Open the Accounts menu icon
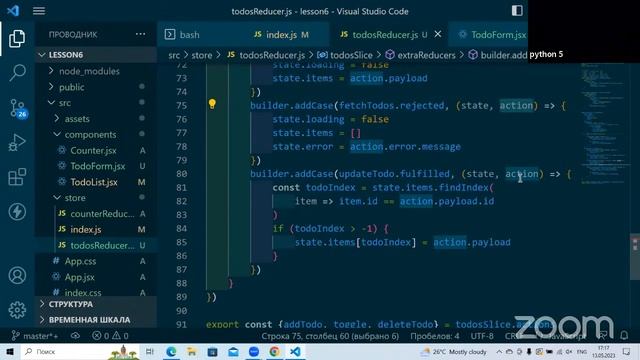This screenshot has height=360, width=640. (17, 276)
